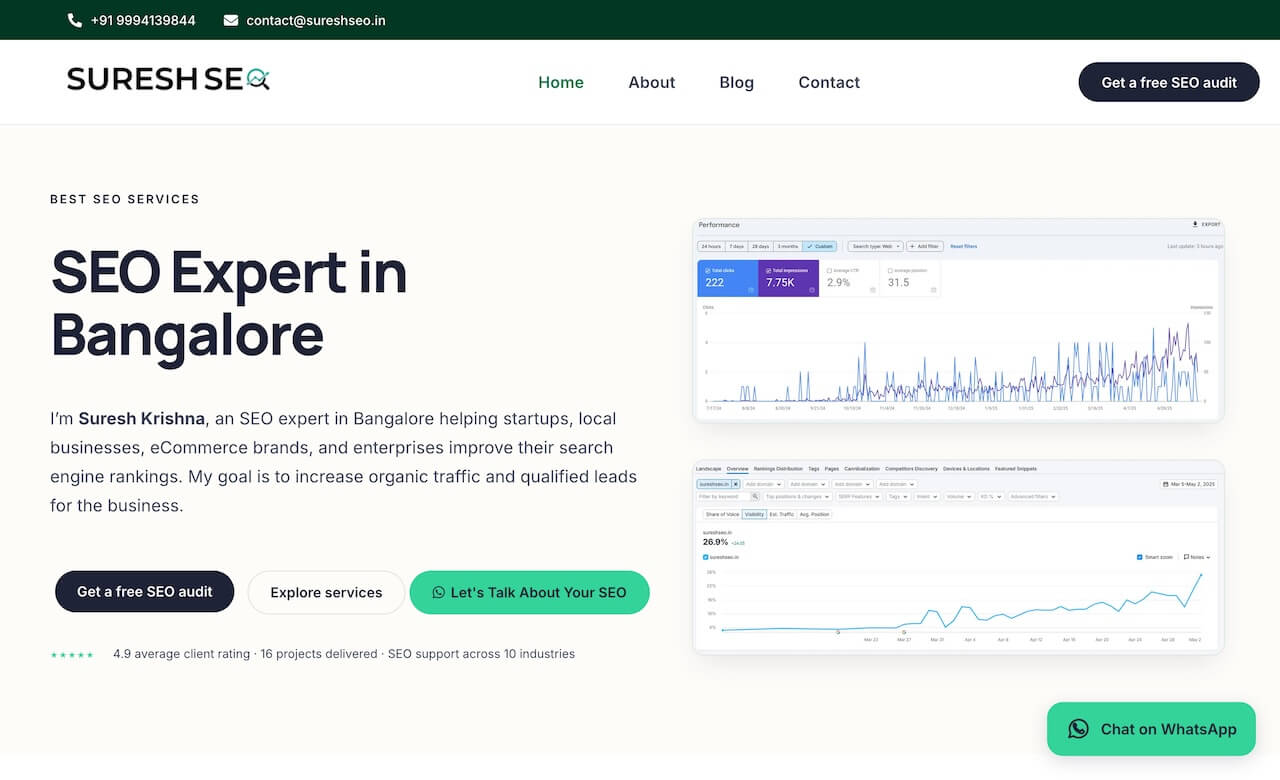This screenshot has height=780, width=1280.
Task: Click header Get a free SEO audit button
Action: click(1169, 82)
